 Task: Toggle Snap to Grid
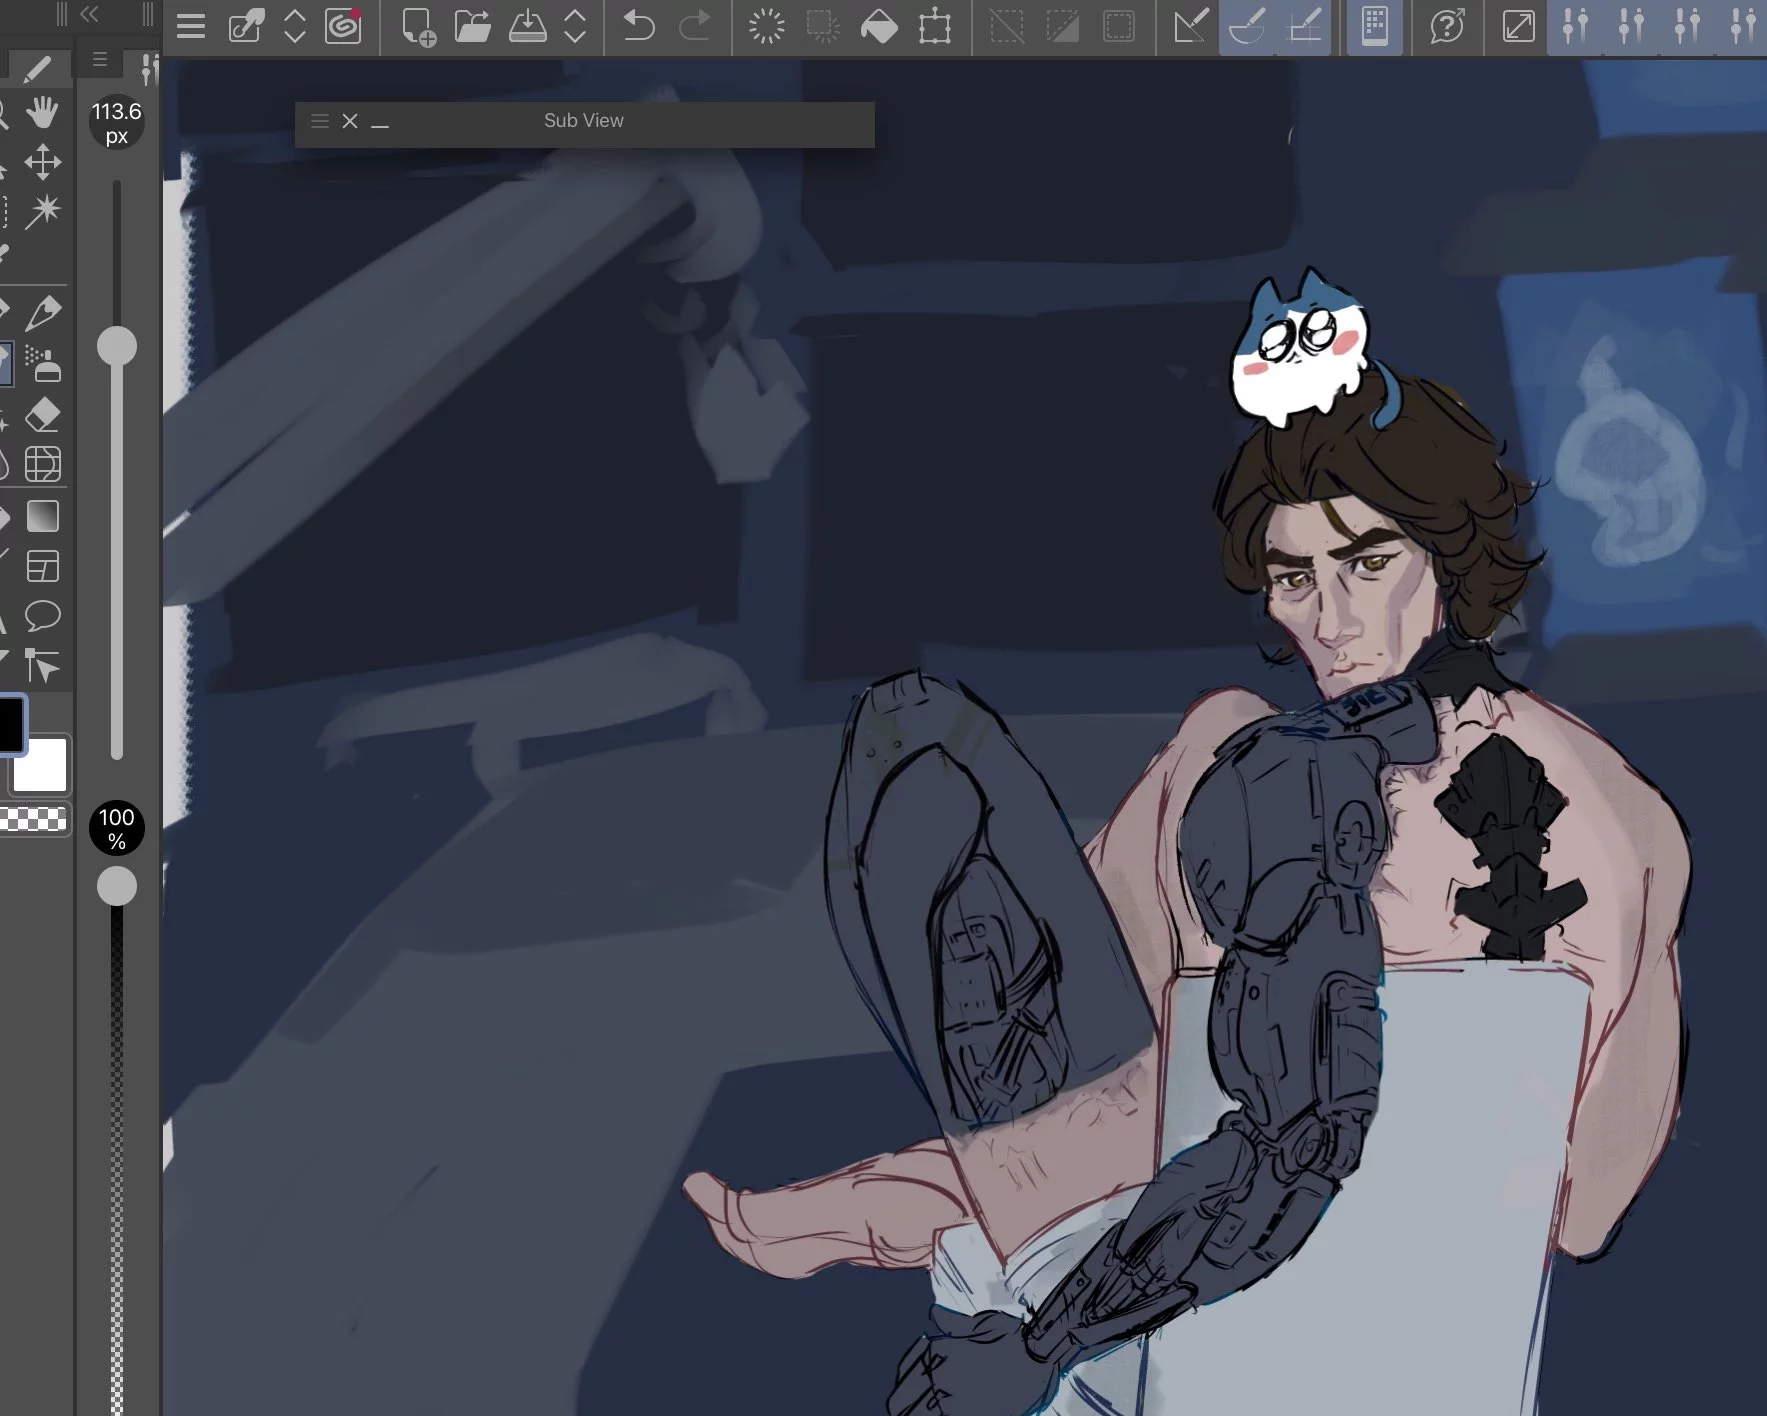click(1304, 26)
